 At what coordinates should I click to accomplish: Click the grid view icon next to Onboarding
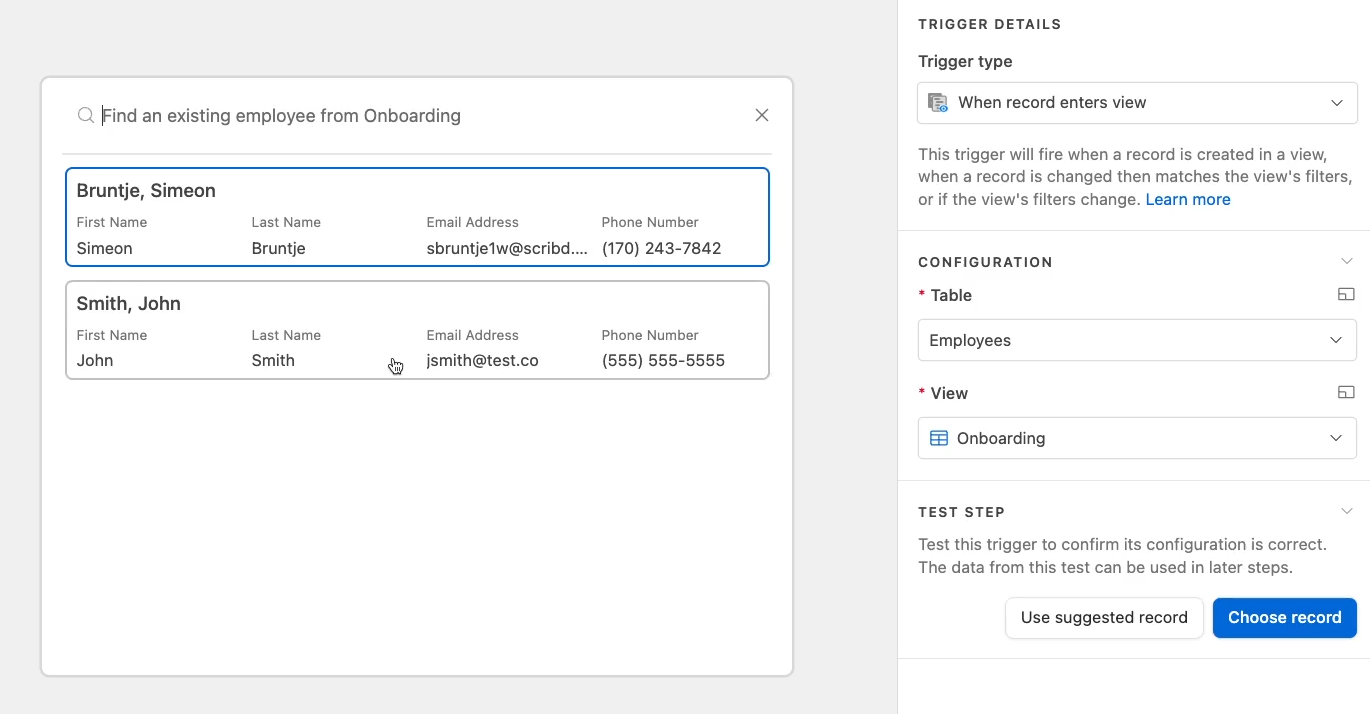point(939,439)
